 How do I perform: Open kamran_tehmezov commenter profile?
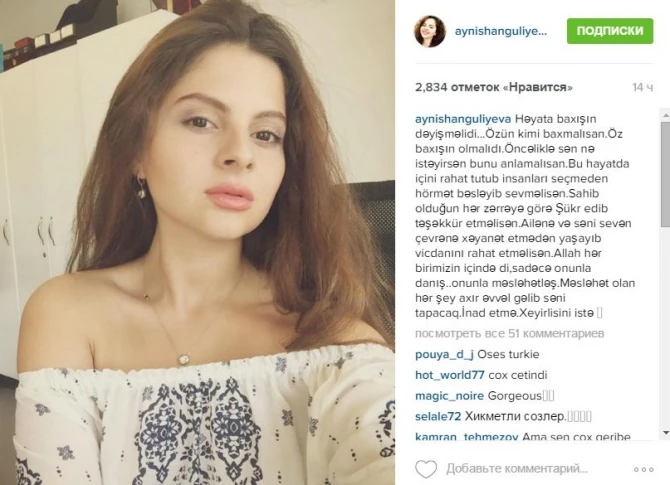(x=467, y=437)
